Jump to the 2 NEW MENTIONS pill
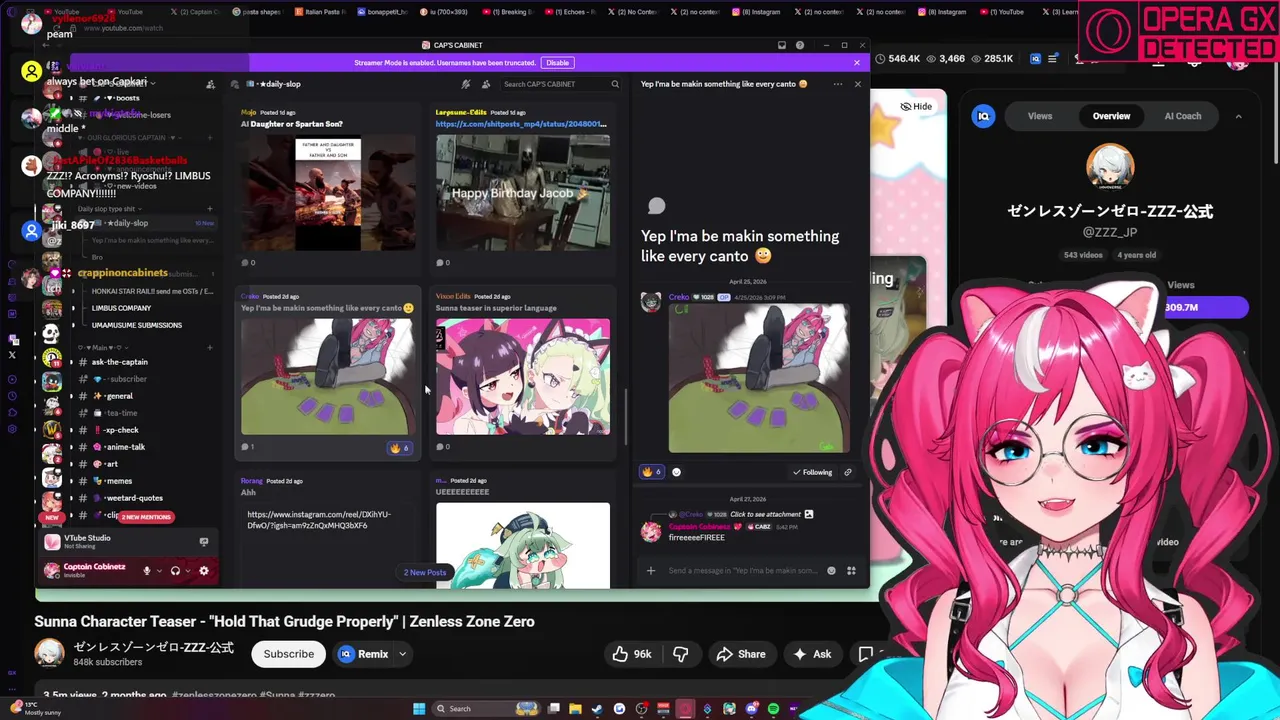Image resolution: width=1280 pixels, height=720 pixels. pos(146,517)
